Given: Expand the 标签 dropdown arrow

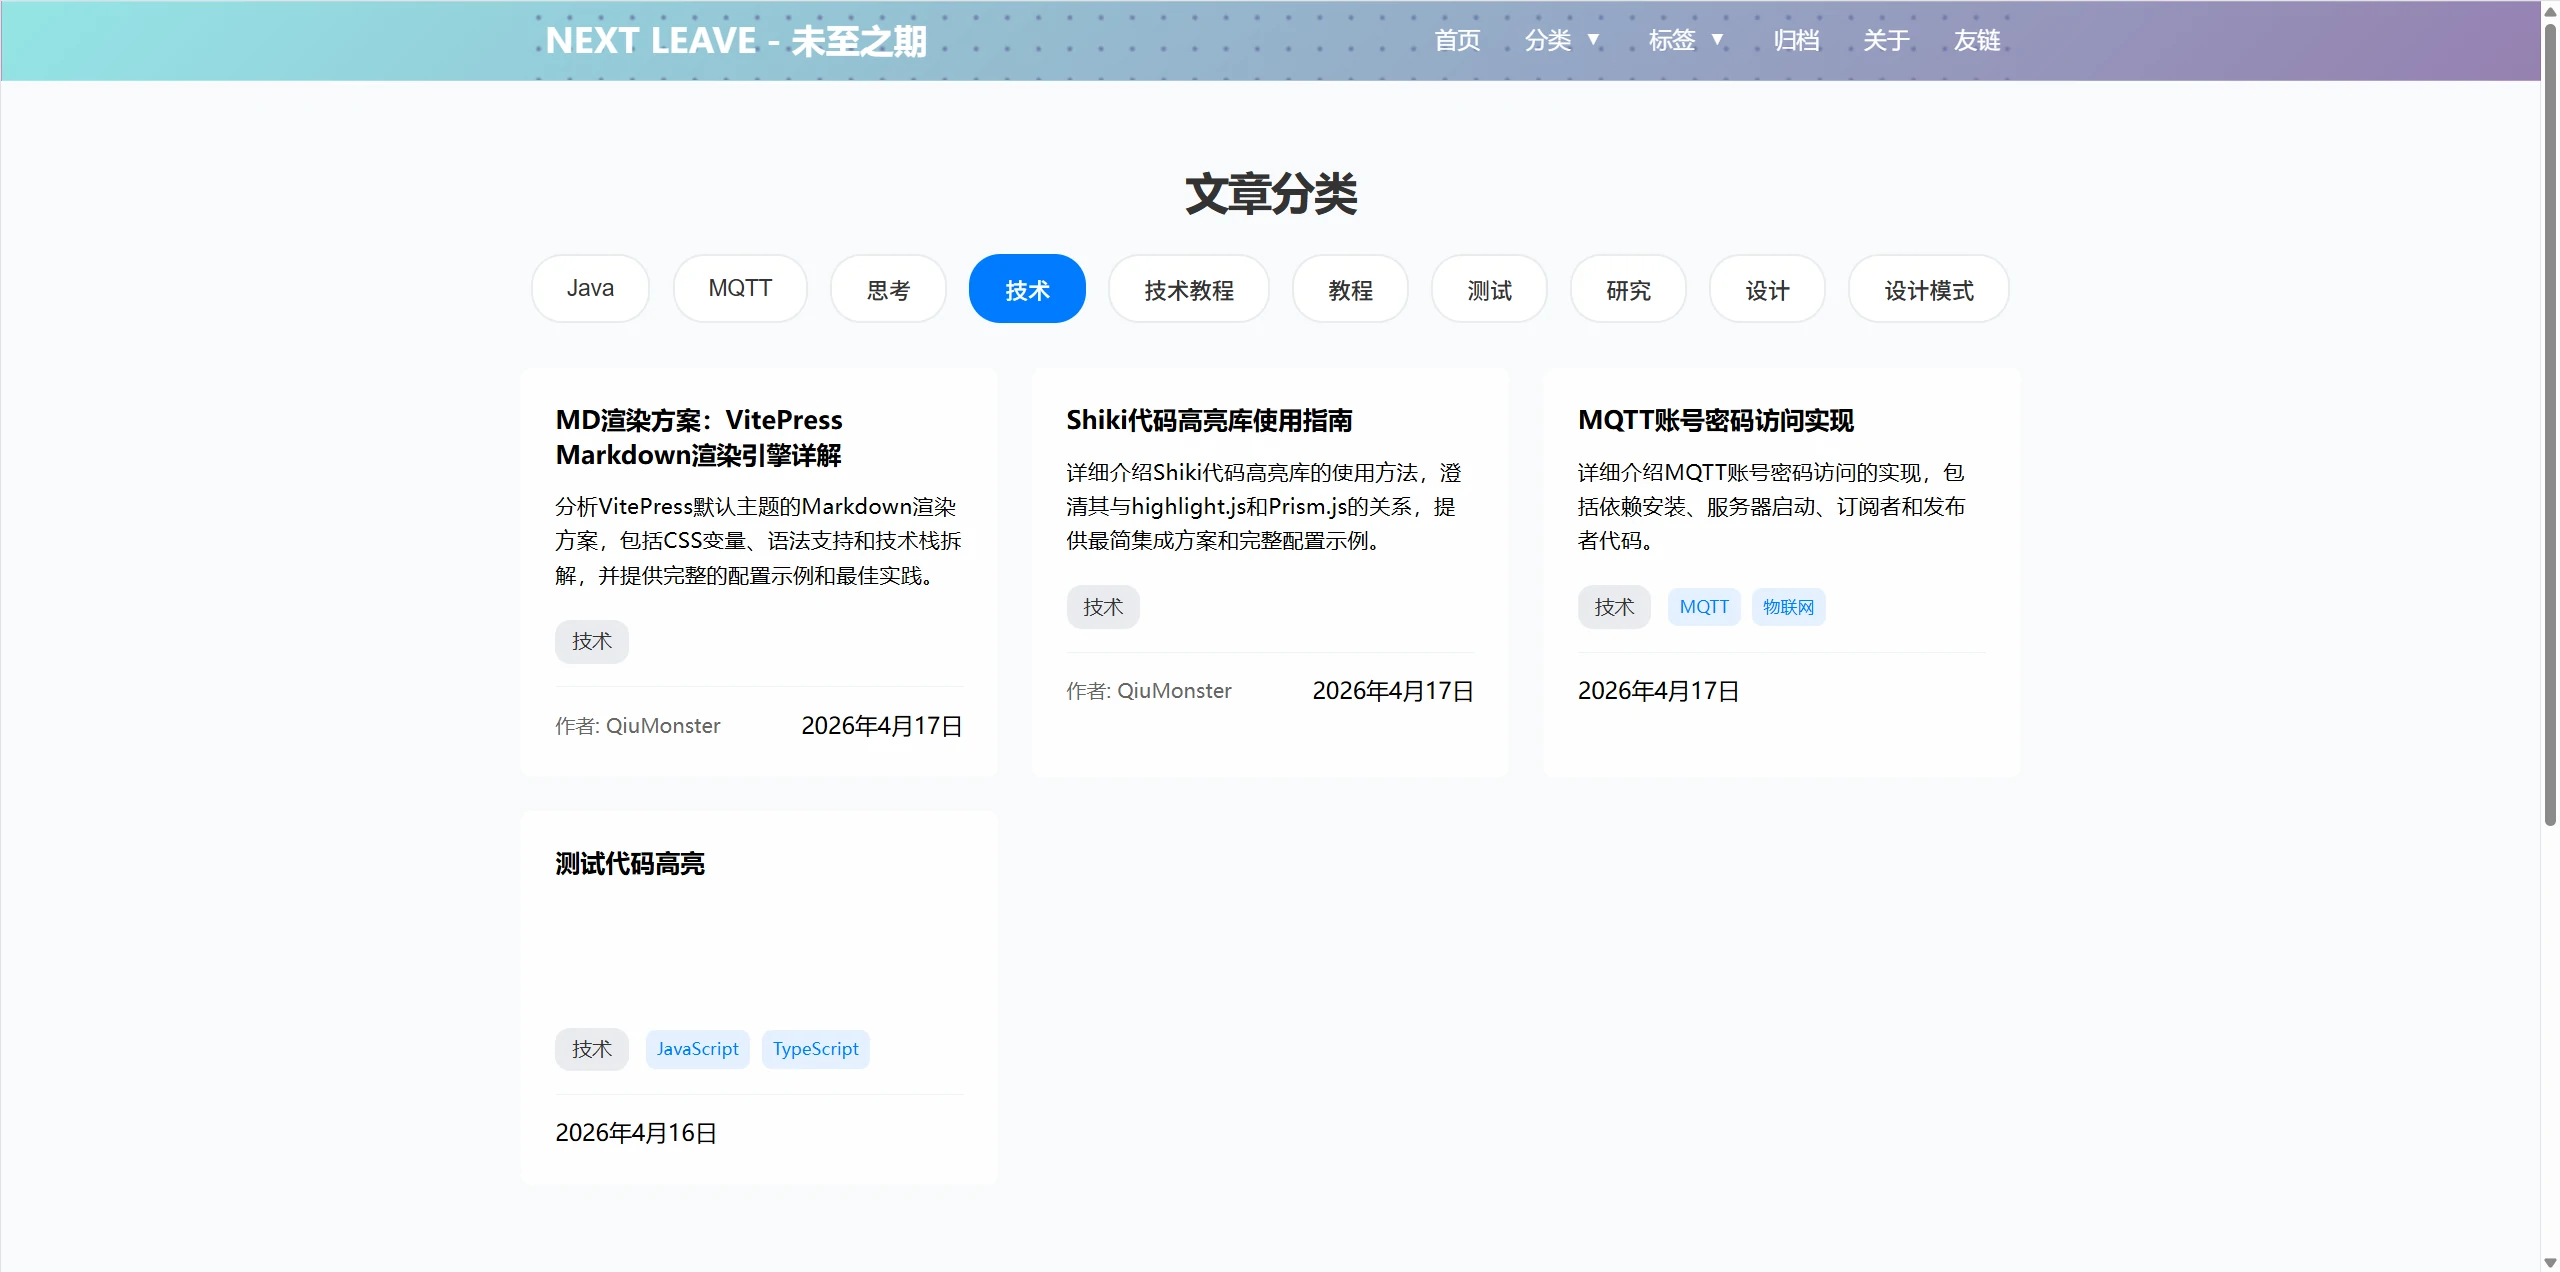Looking at the screenshot, I should (x=1718, y=40).
